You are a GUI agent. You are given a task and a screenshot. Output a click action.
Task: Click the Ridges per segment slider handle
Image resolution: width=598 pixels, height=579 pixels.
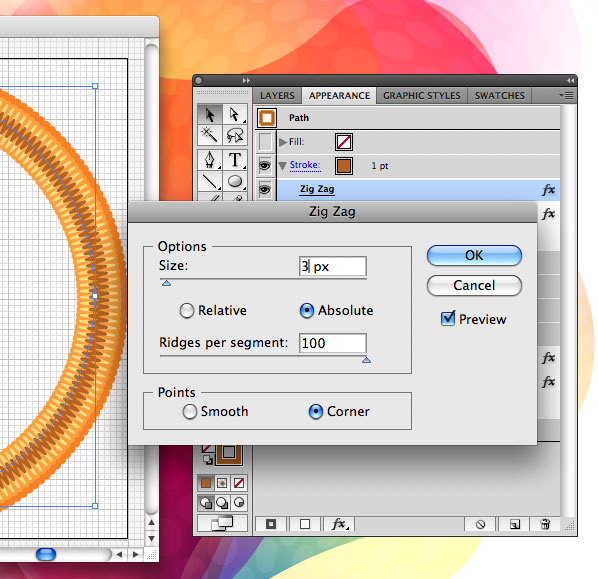coord(366,360)
